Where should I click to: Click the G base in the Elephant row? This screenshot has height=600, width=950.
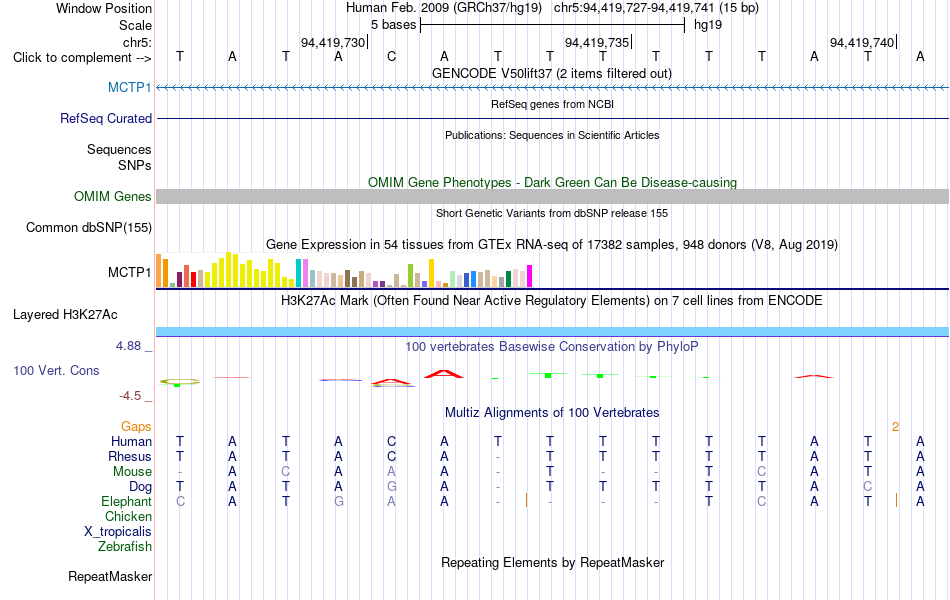[x=339, y=502]
